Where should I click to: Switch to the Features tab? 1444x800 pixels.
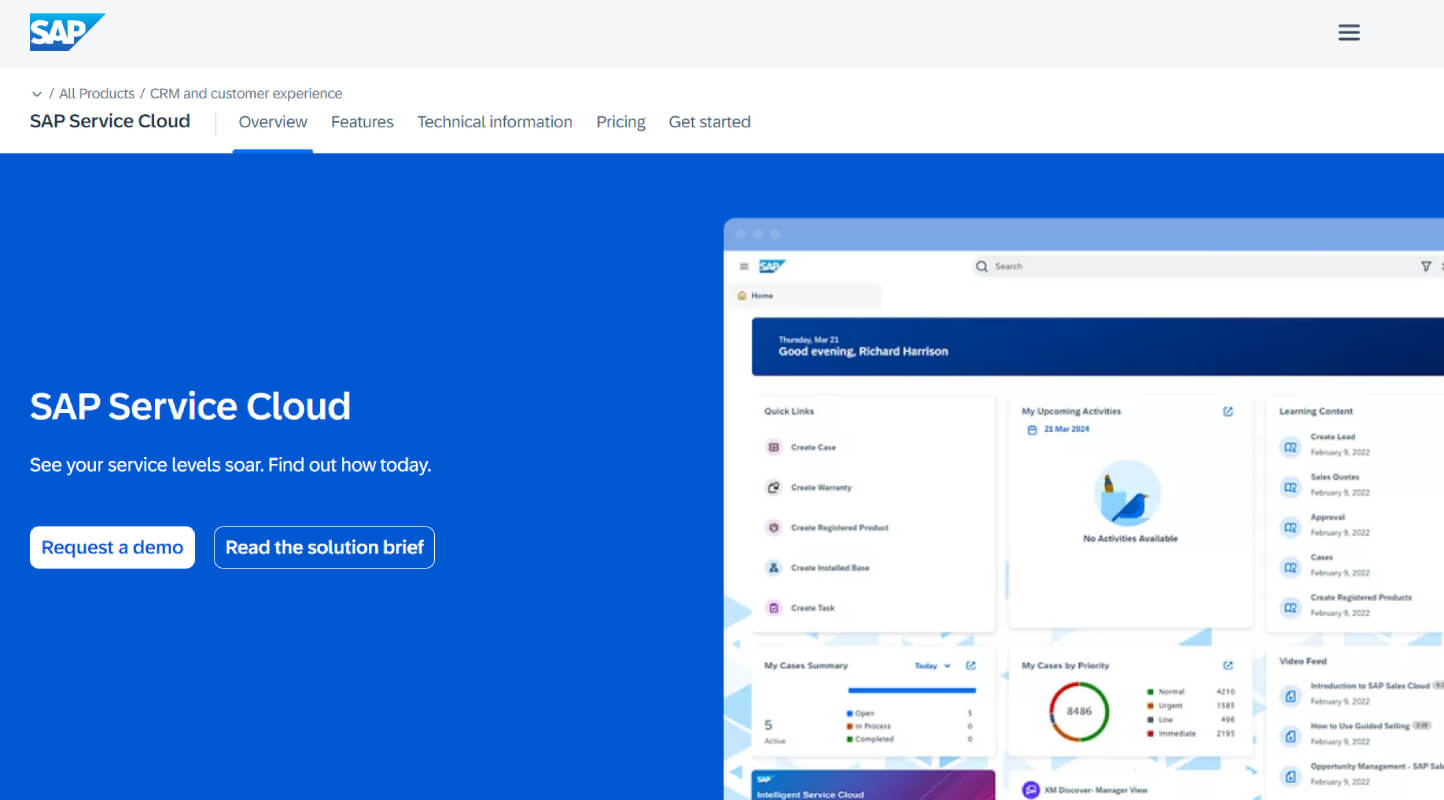pos(362,122)
